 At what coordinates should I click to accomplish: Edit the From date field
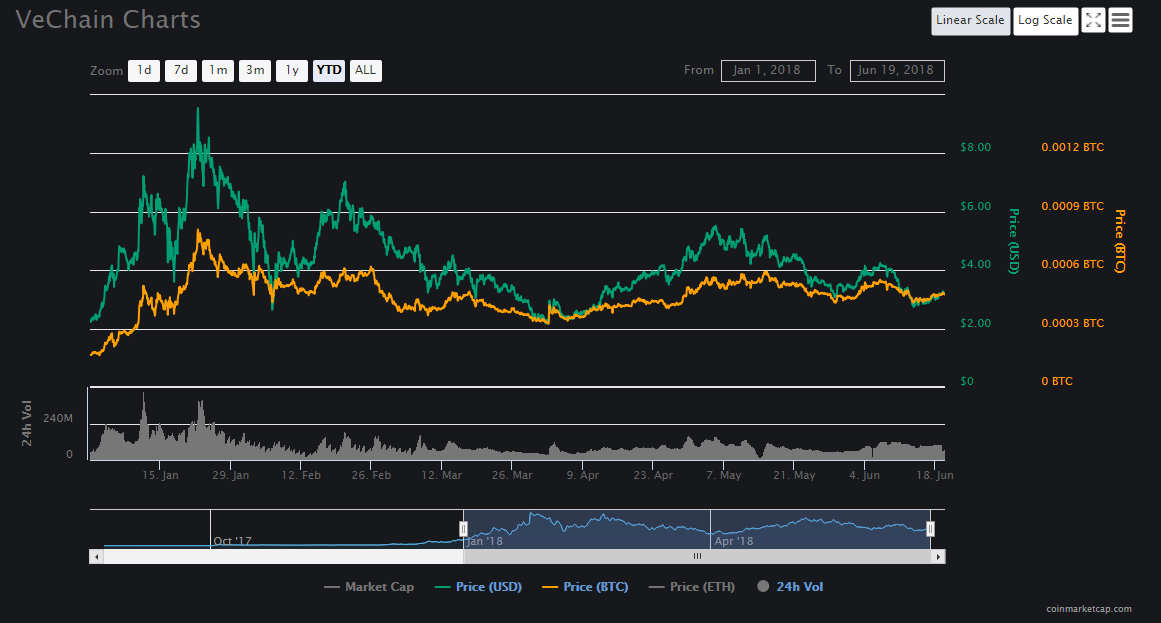point(768,70)
